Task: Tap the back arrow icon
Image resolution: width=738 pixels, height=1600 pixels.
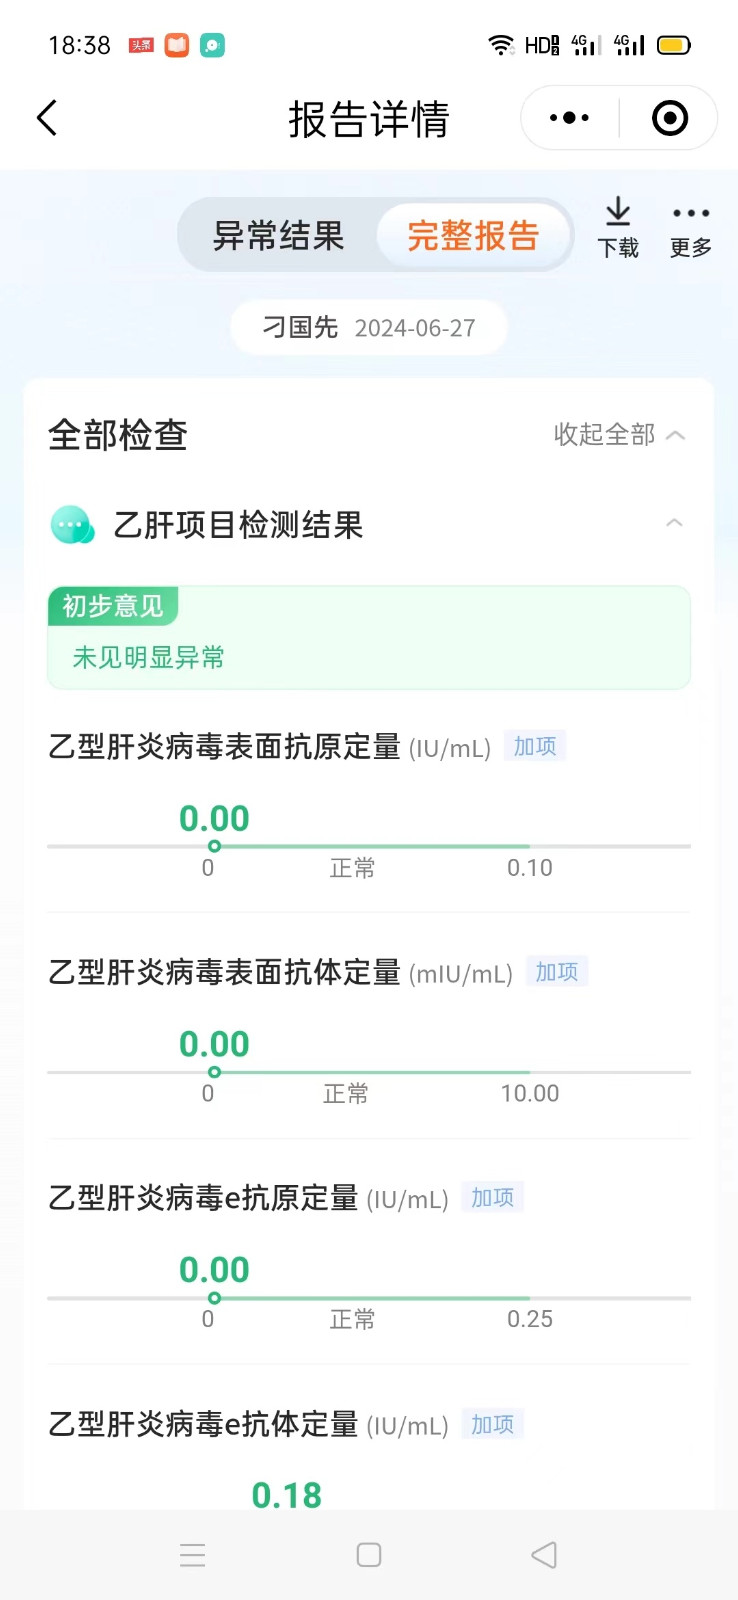Action: [47, 118]
